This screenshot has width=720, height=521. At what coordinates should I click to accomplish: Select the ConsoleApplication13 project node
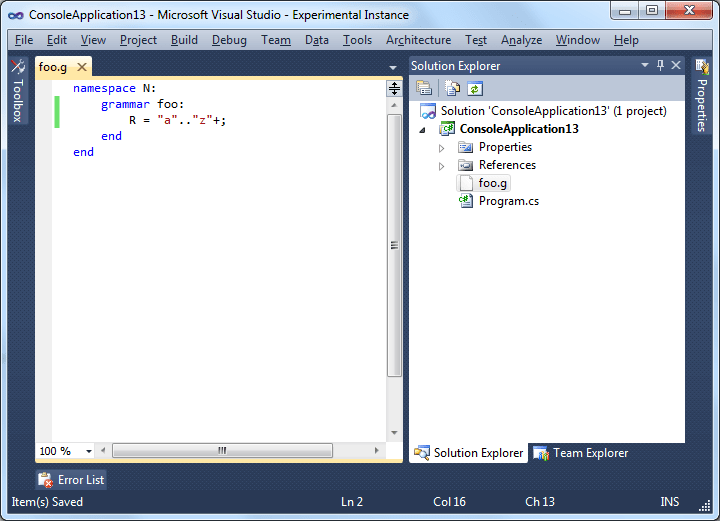point(519,129)
